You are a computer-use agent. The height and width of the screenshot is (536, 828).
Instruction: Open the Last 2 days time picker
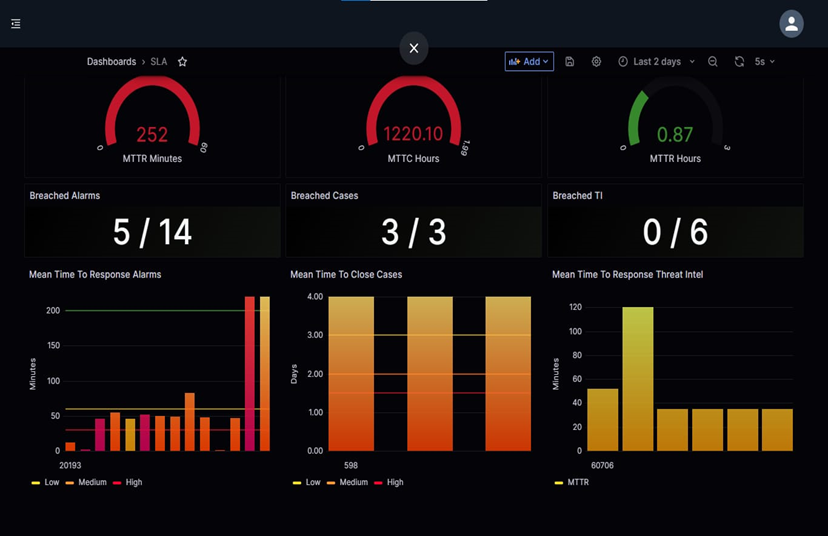pyautogui.click(x=656, y=62)
